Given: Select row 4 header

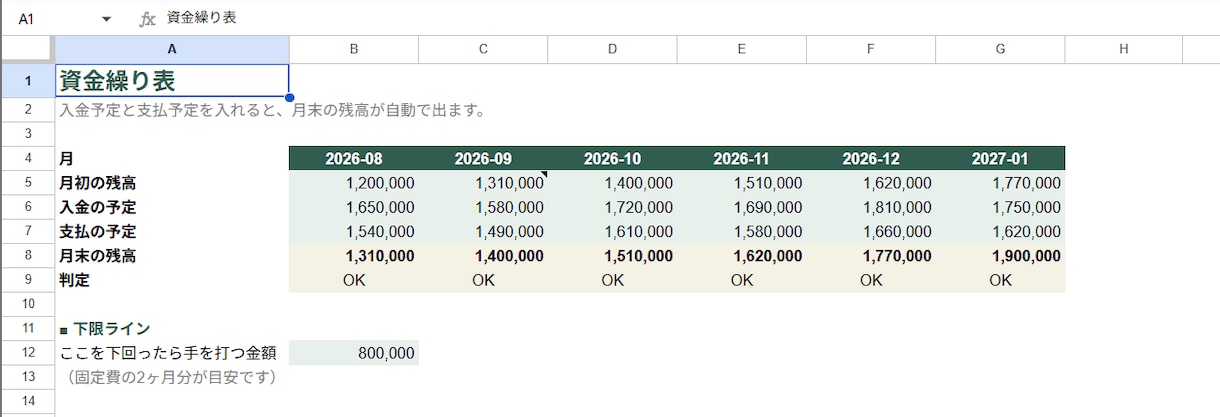Looking at the screenshot, I should pos(27,158).
